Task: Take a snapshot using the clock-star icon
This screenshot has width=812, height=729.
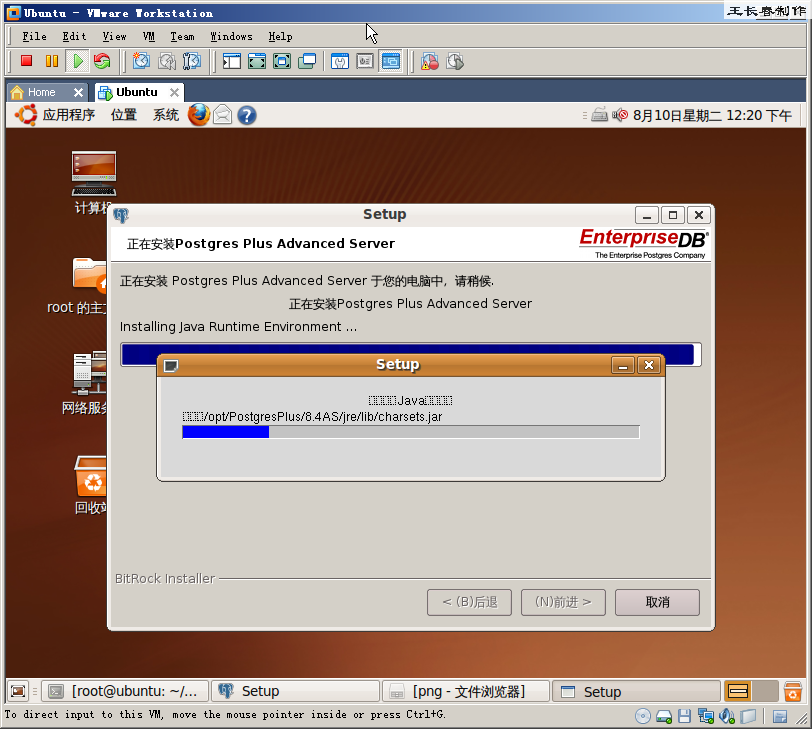Action: click(x=141, y=61)
